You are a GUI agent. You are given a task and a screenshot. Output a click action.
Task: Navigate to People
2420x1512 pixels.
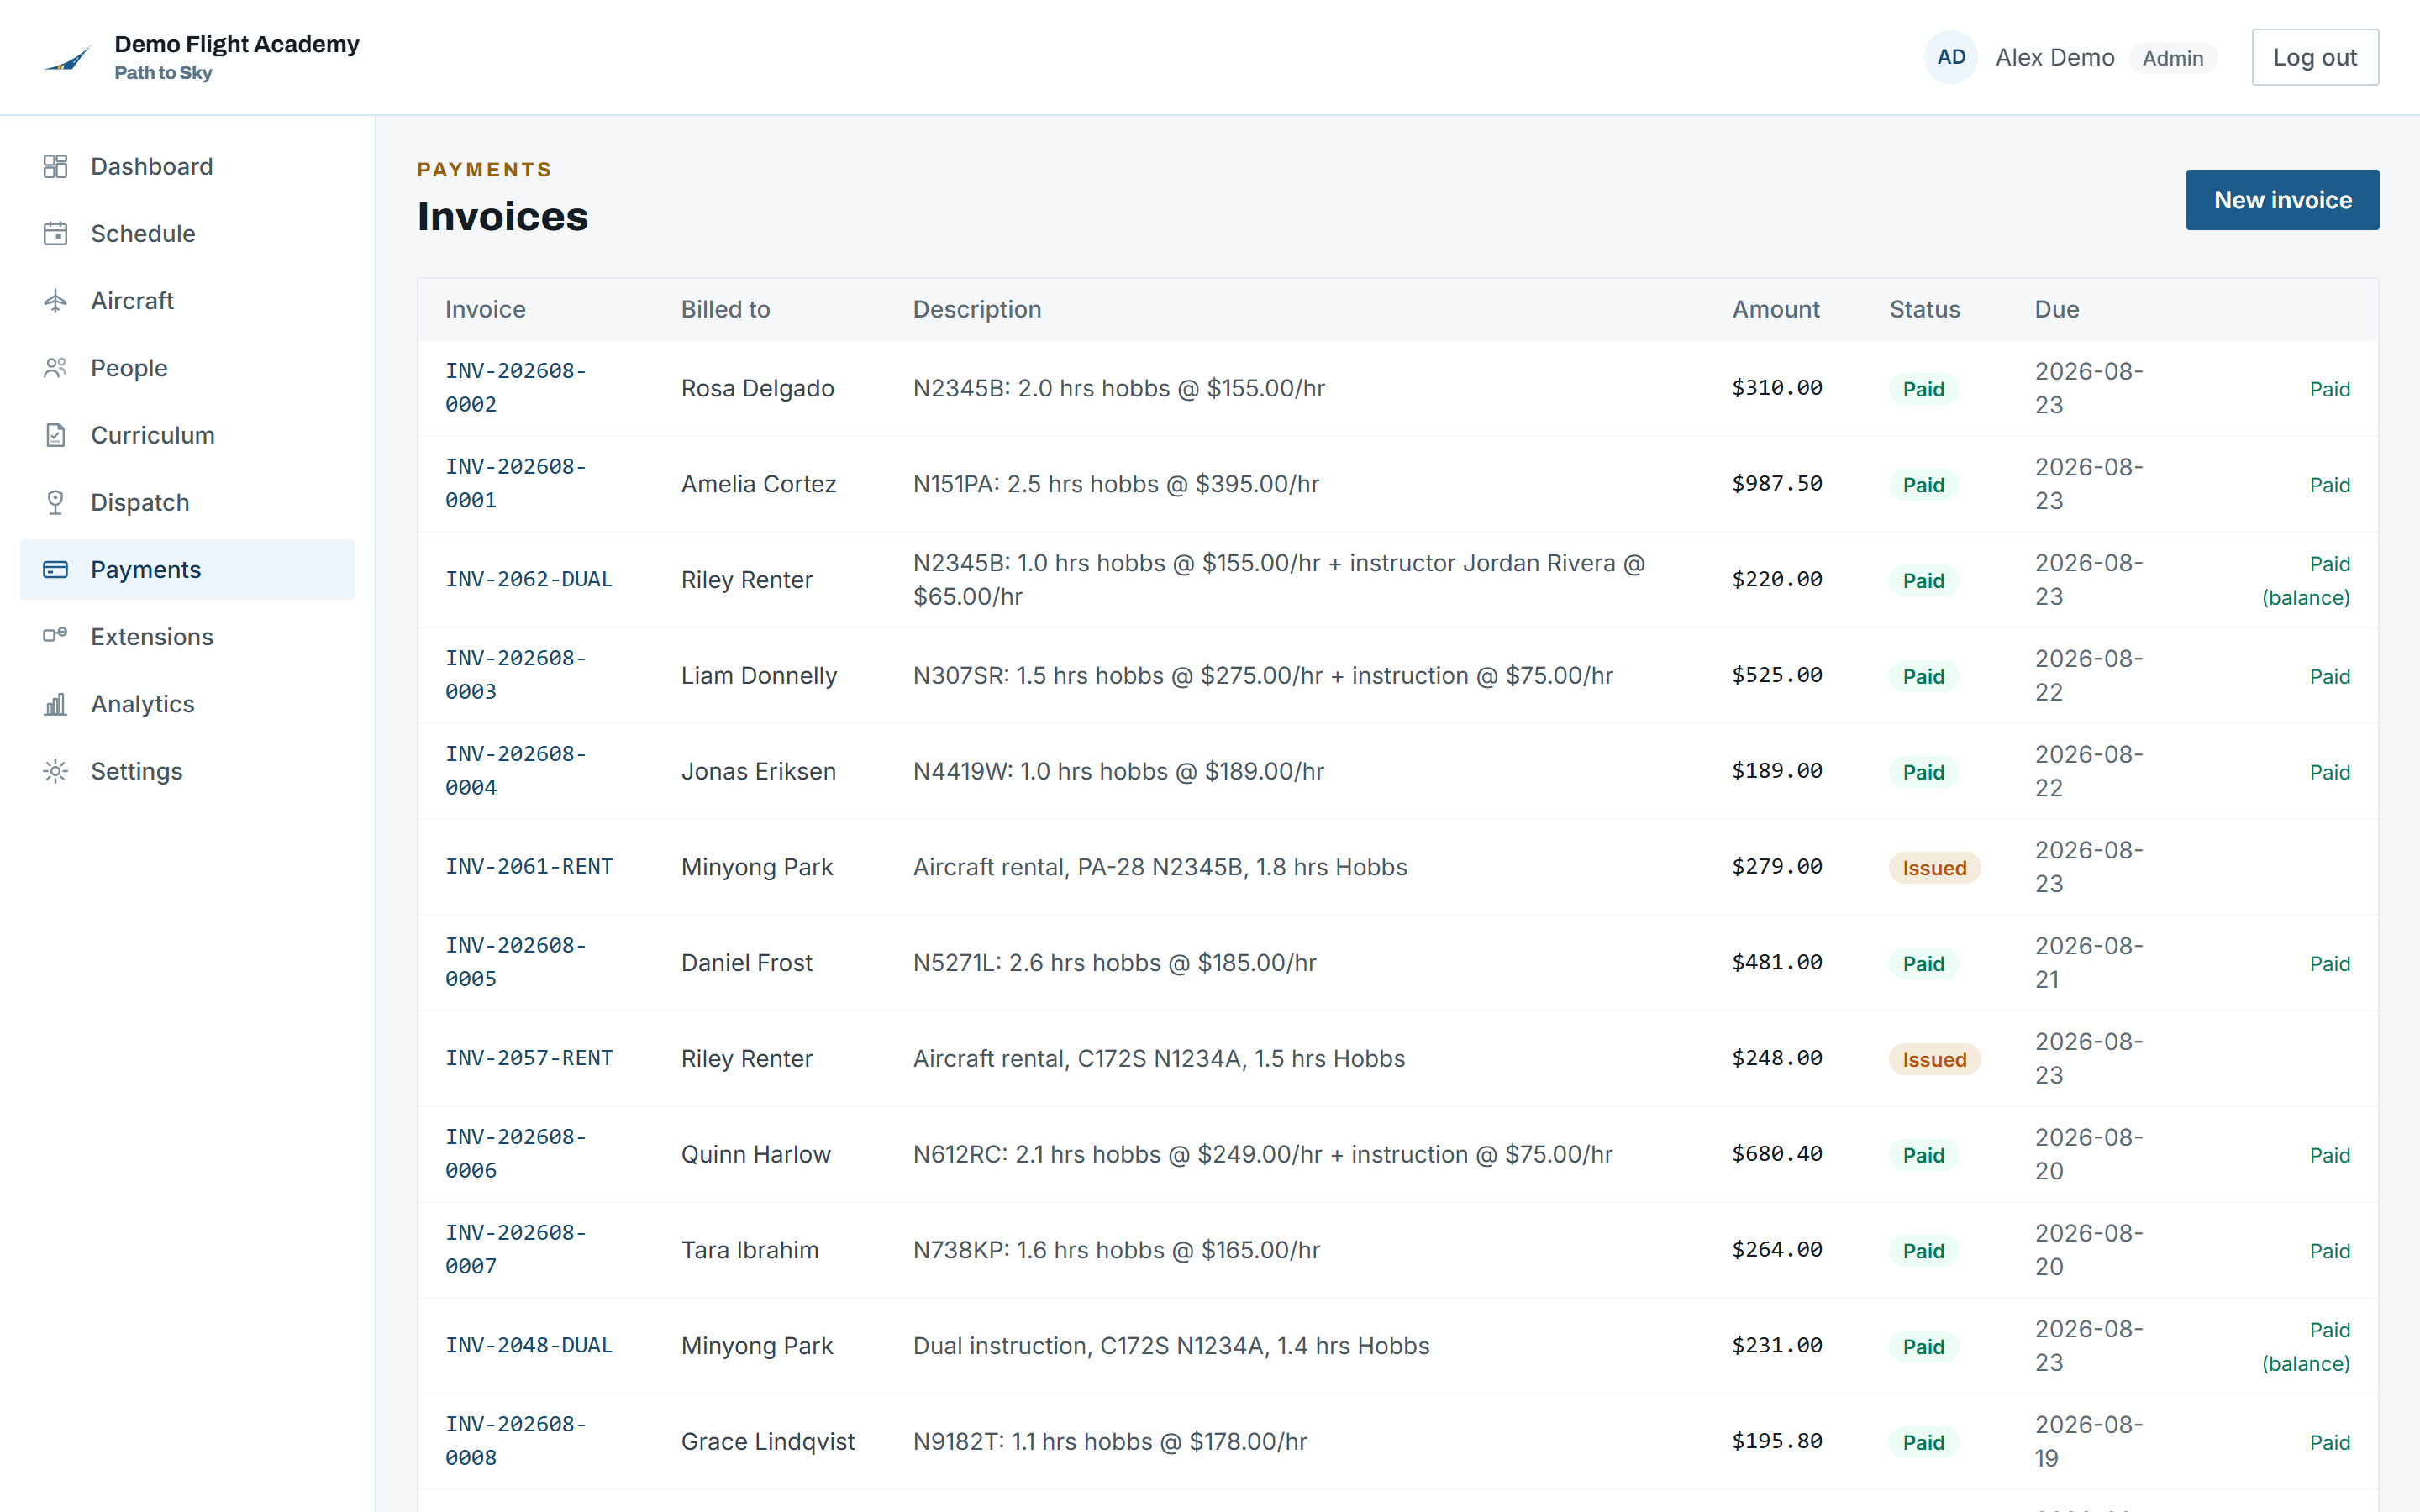coord(187,368)
